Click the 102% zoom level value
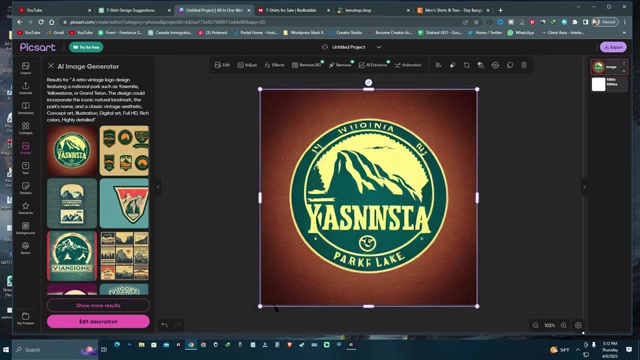 tap(549, 325)
